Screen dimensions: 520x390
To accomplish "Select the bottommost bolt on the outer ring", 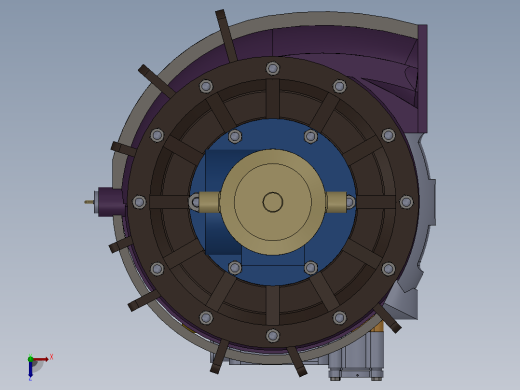I will (273, 335).
